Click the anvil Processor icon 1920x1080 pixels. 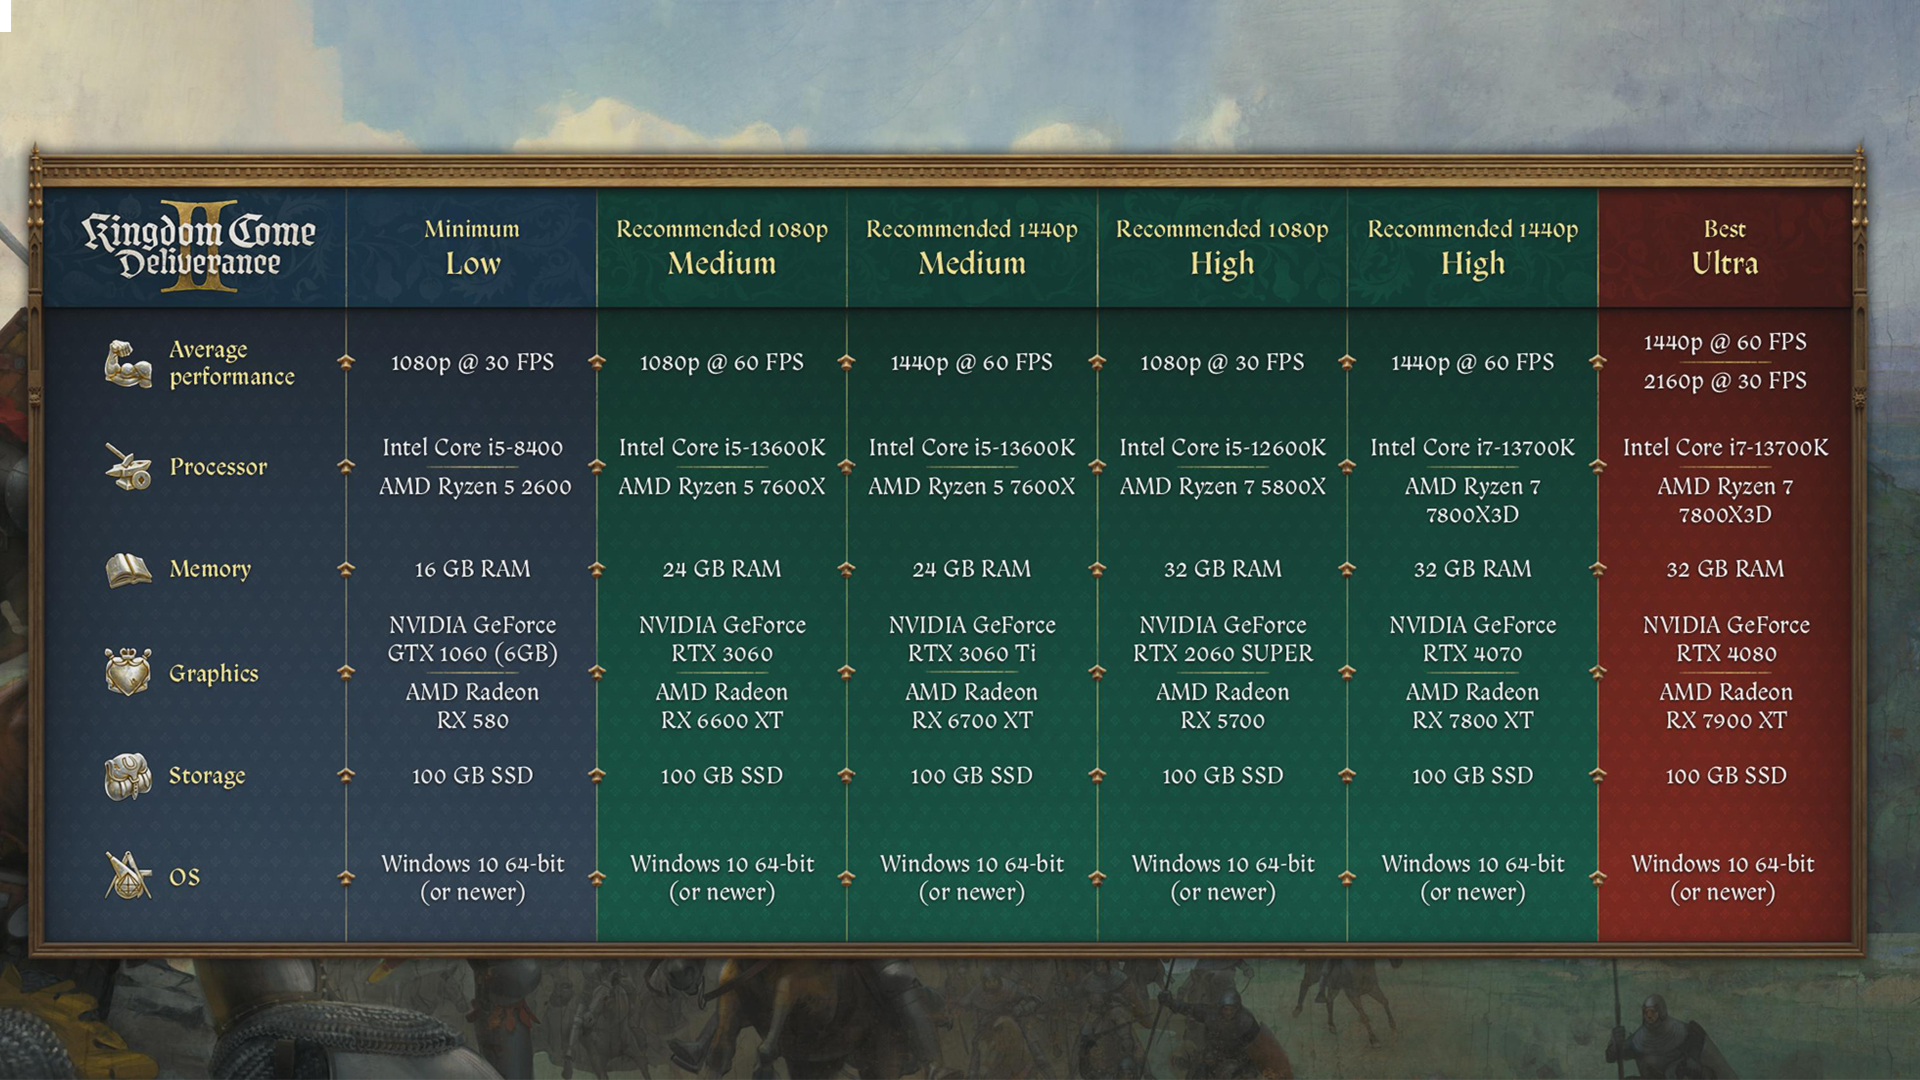[x=128, y=467]
